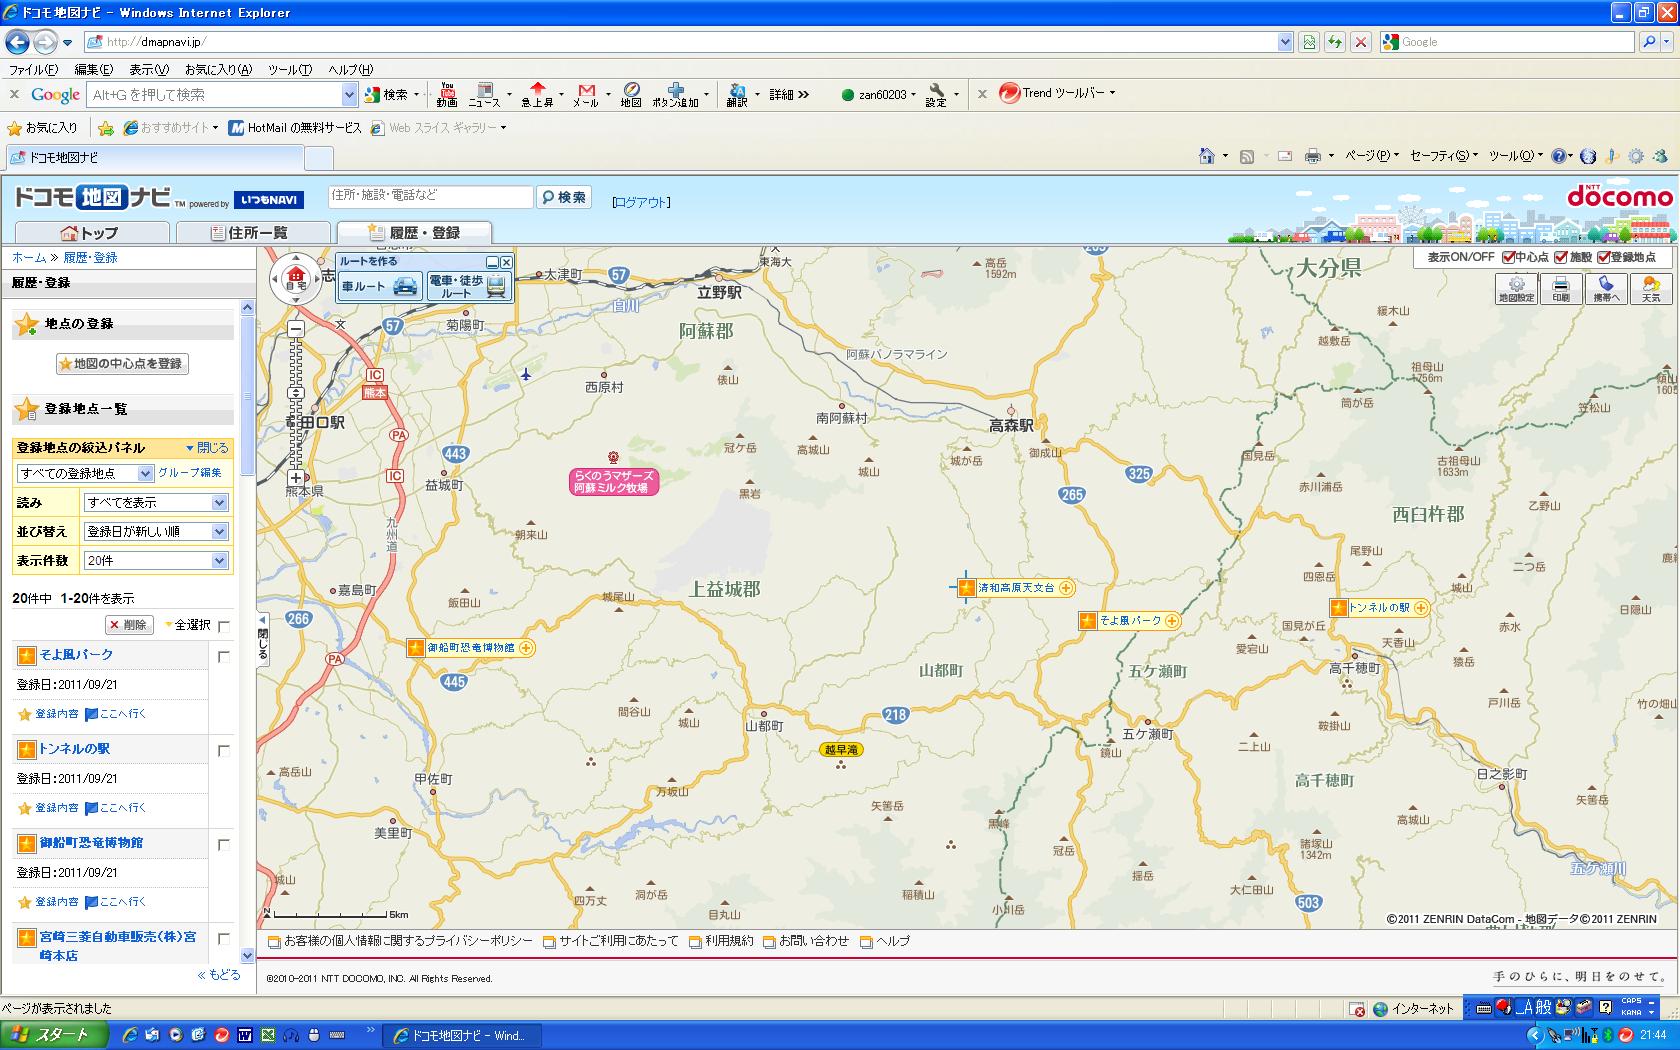
Task: Check the 全選択 select-all checkbox
Action: tap(224, 626)
